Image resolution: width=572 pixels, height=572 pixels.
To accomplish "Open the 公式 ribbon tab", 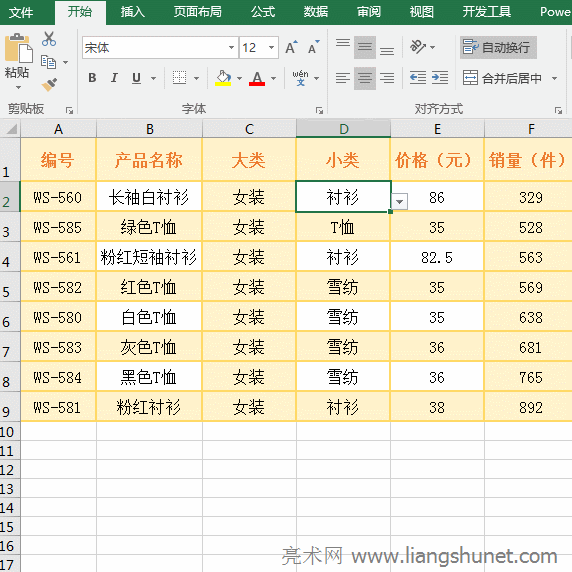I will coord(263,12).
